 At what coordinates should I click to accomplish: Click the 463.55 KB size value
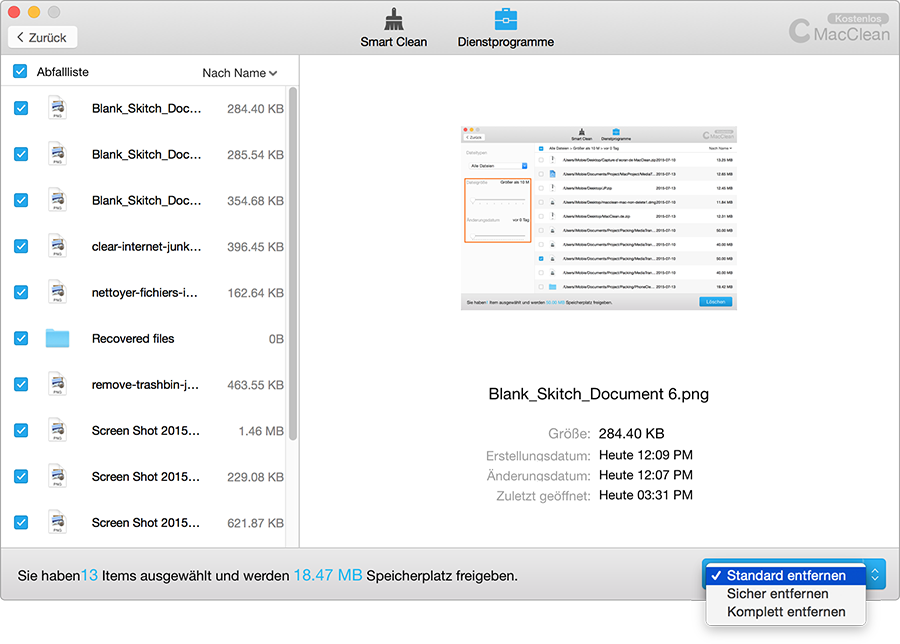[x=255, y=385]
